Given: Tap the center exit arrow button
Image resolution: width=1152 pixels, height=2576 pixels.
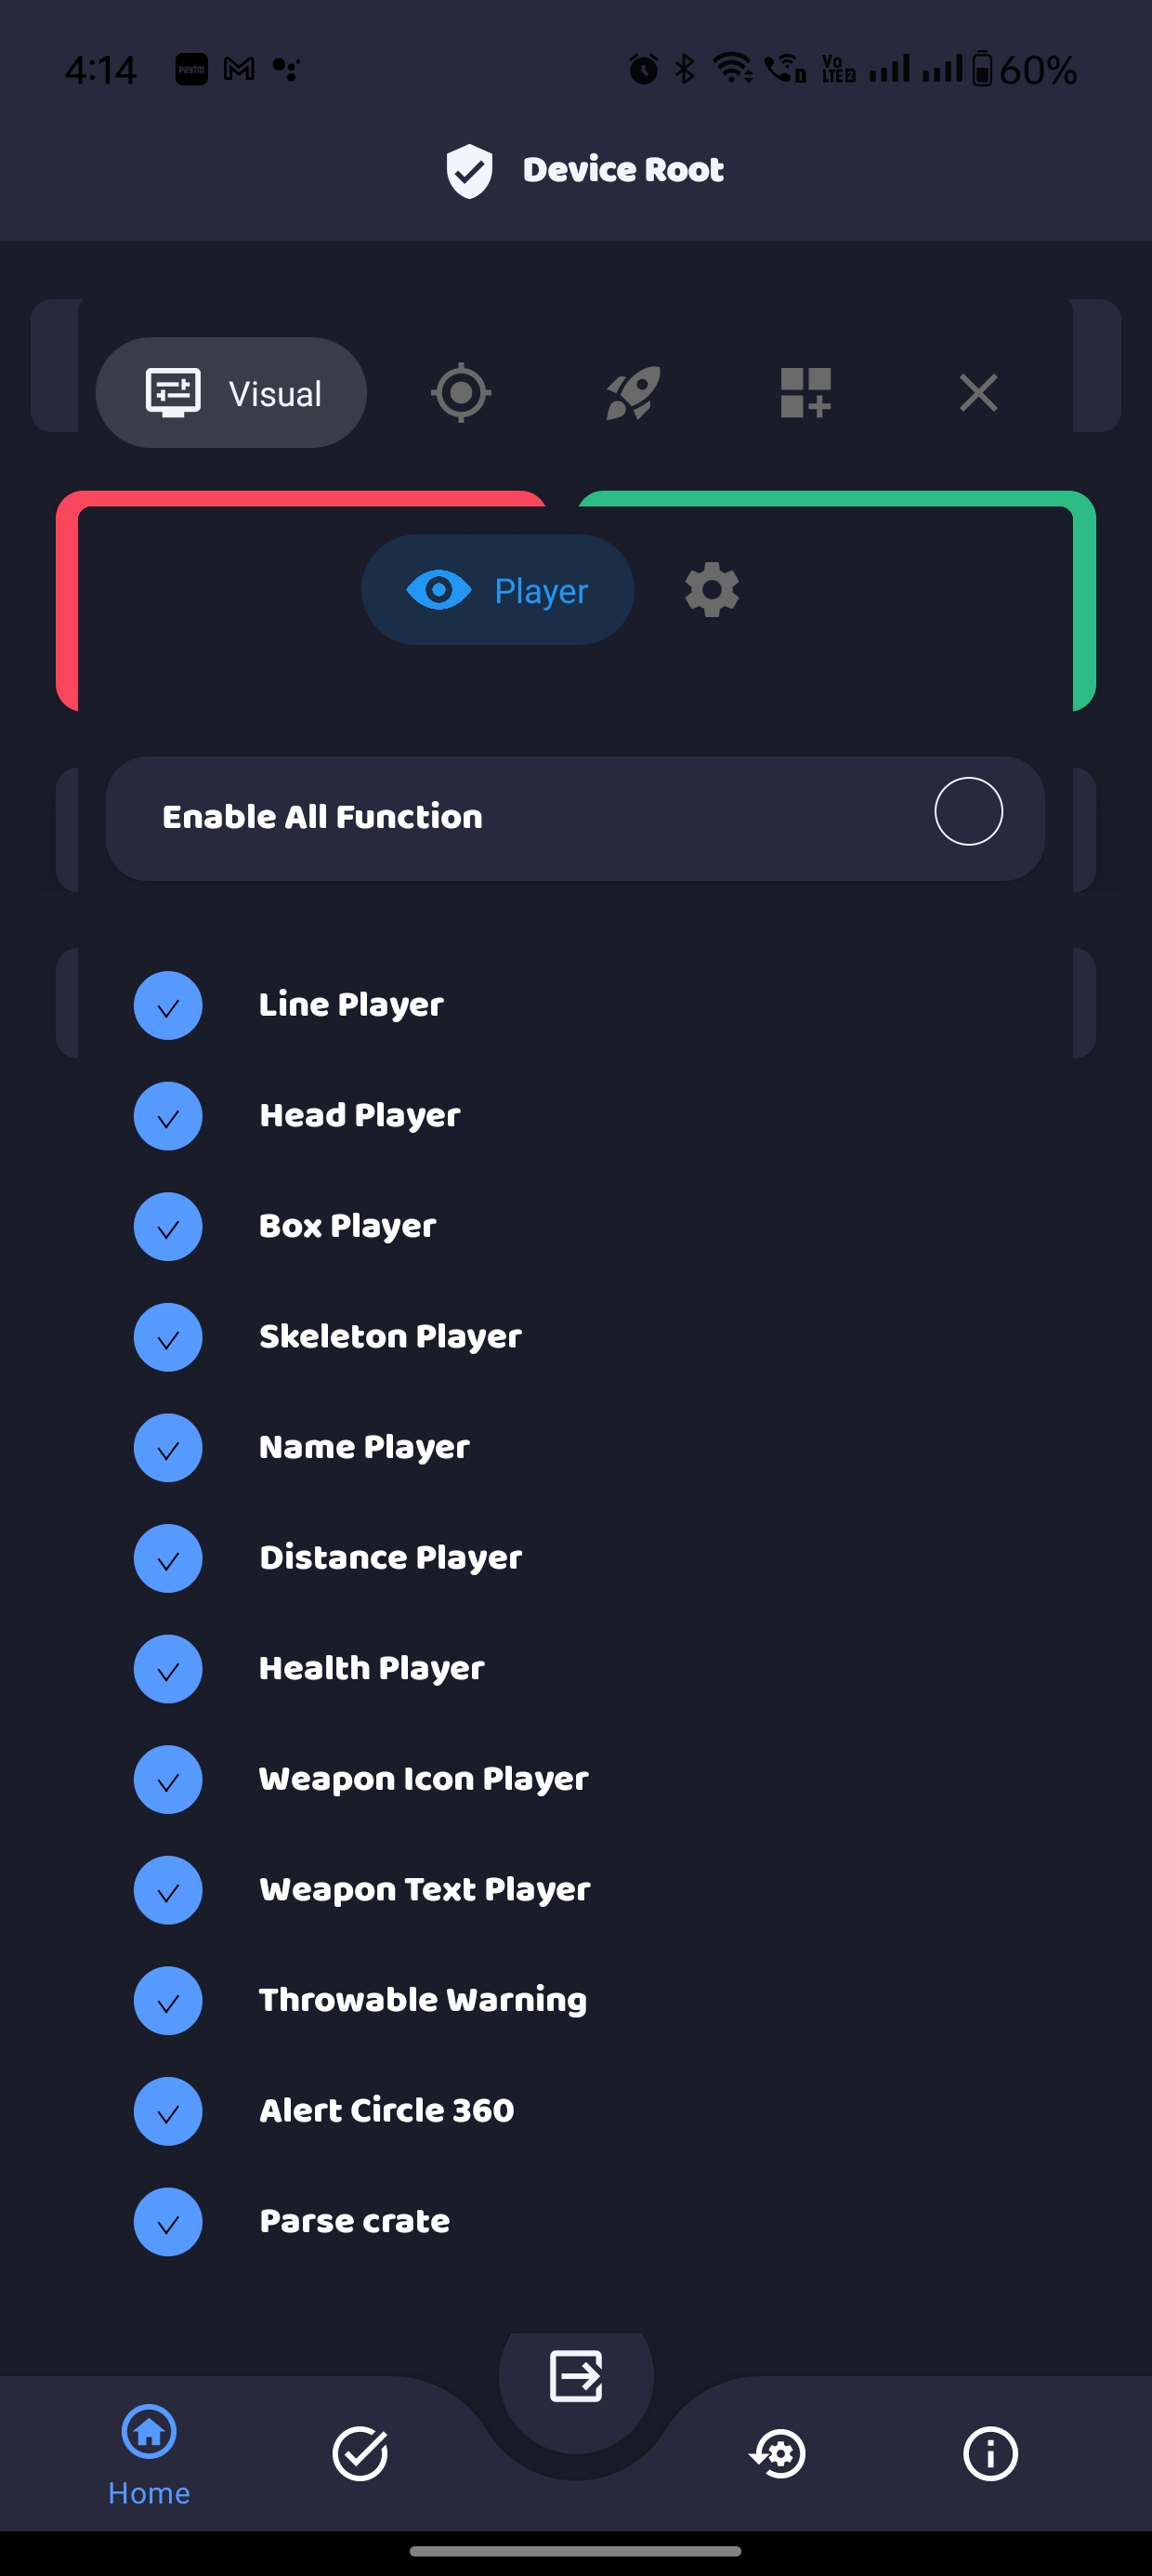Looking at the screenshot, I should [576, 2376].
